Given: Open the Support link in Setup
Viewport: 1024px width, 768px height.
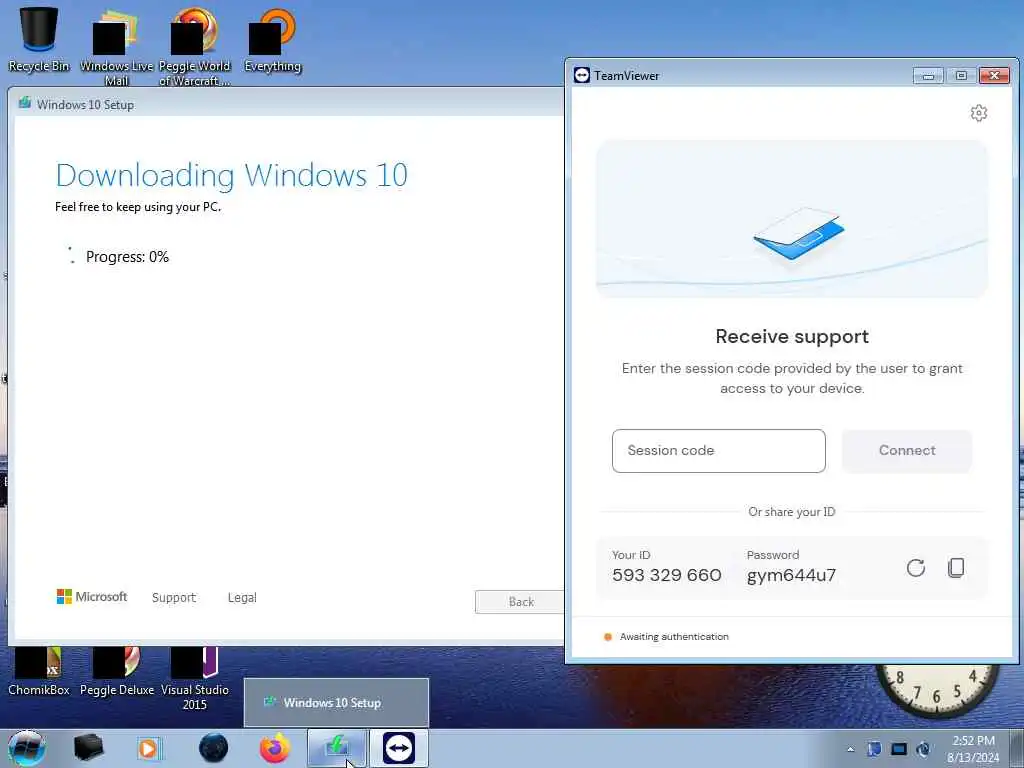Looking at the screenshot, I should pos(174,598).
